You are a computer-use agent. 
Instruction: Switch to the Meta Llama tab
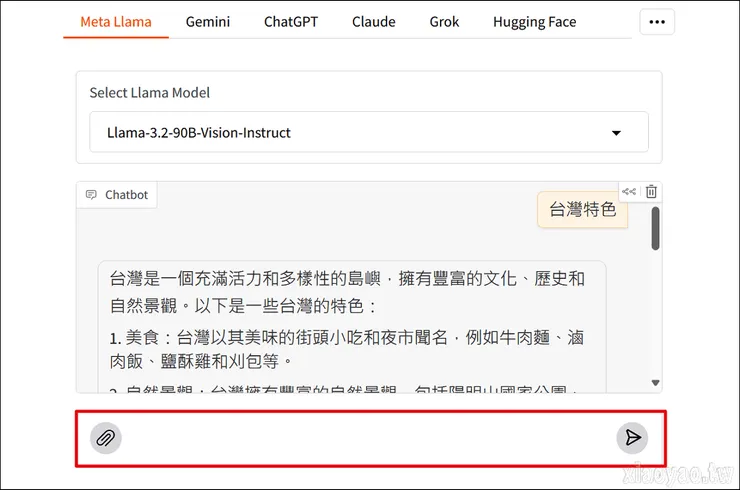pos(116,22)
